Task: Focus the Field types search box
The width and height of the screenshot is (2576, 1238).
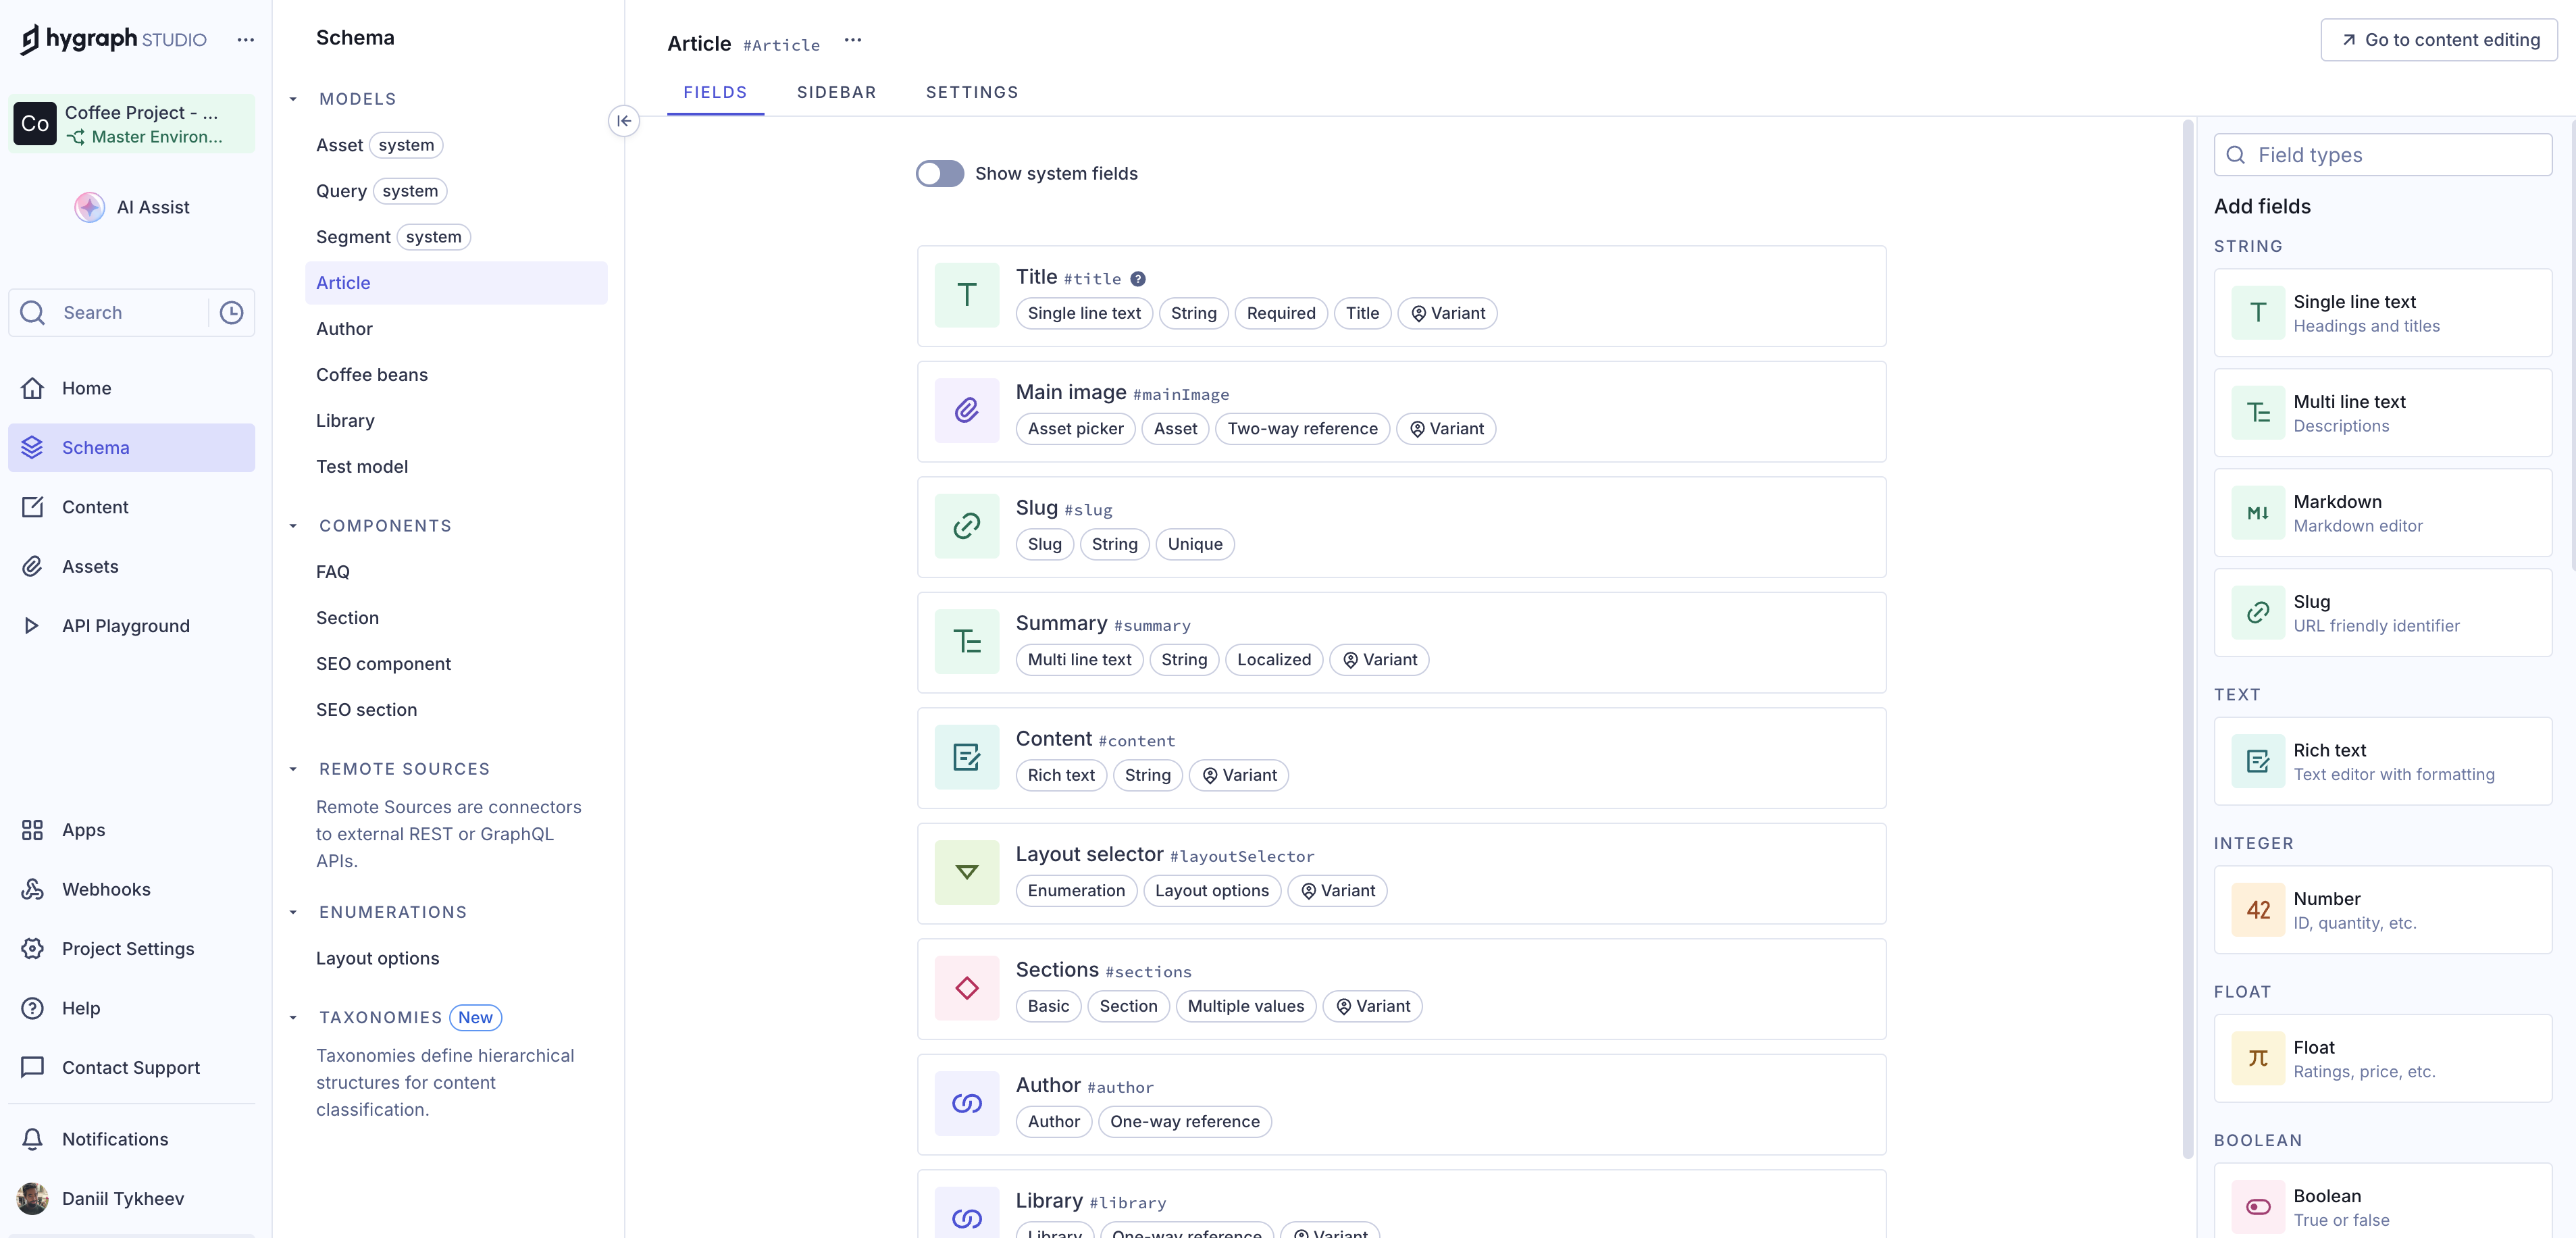Action: (x=2382, y=155)
